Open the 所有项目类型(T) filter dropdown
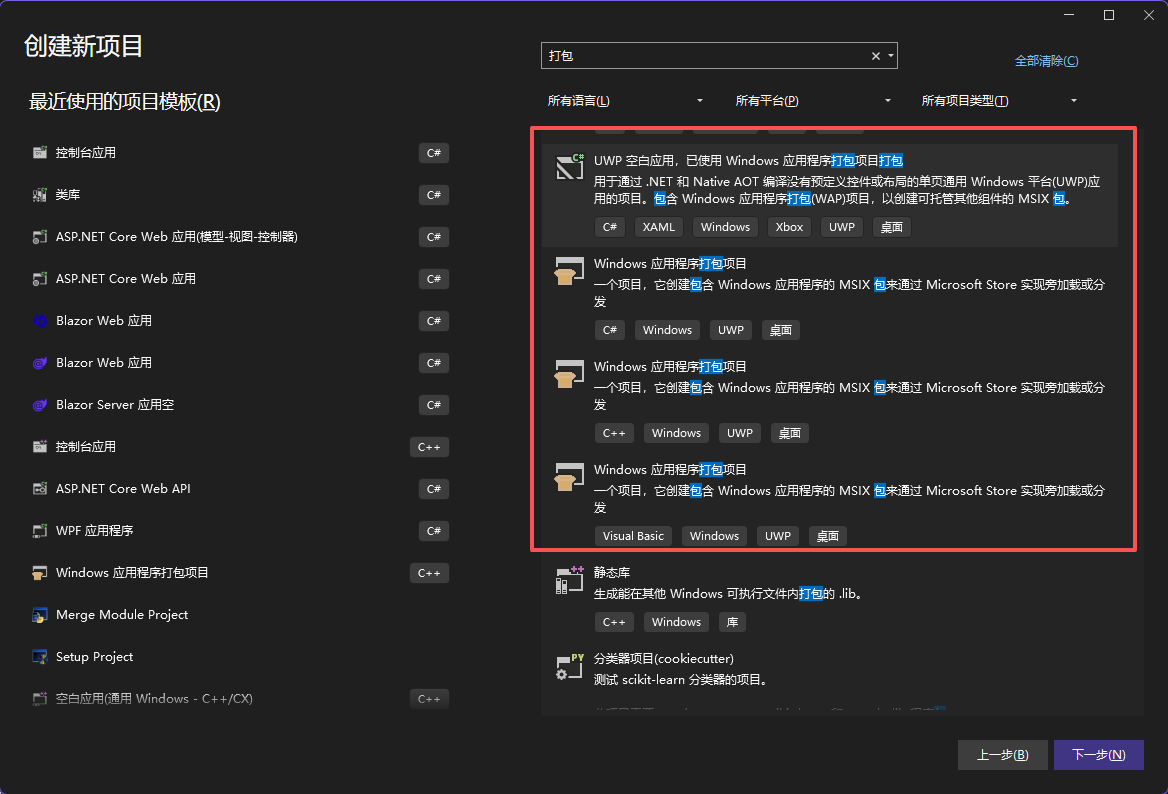Screen dimensions: 1168x794 coord(999,101)
